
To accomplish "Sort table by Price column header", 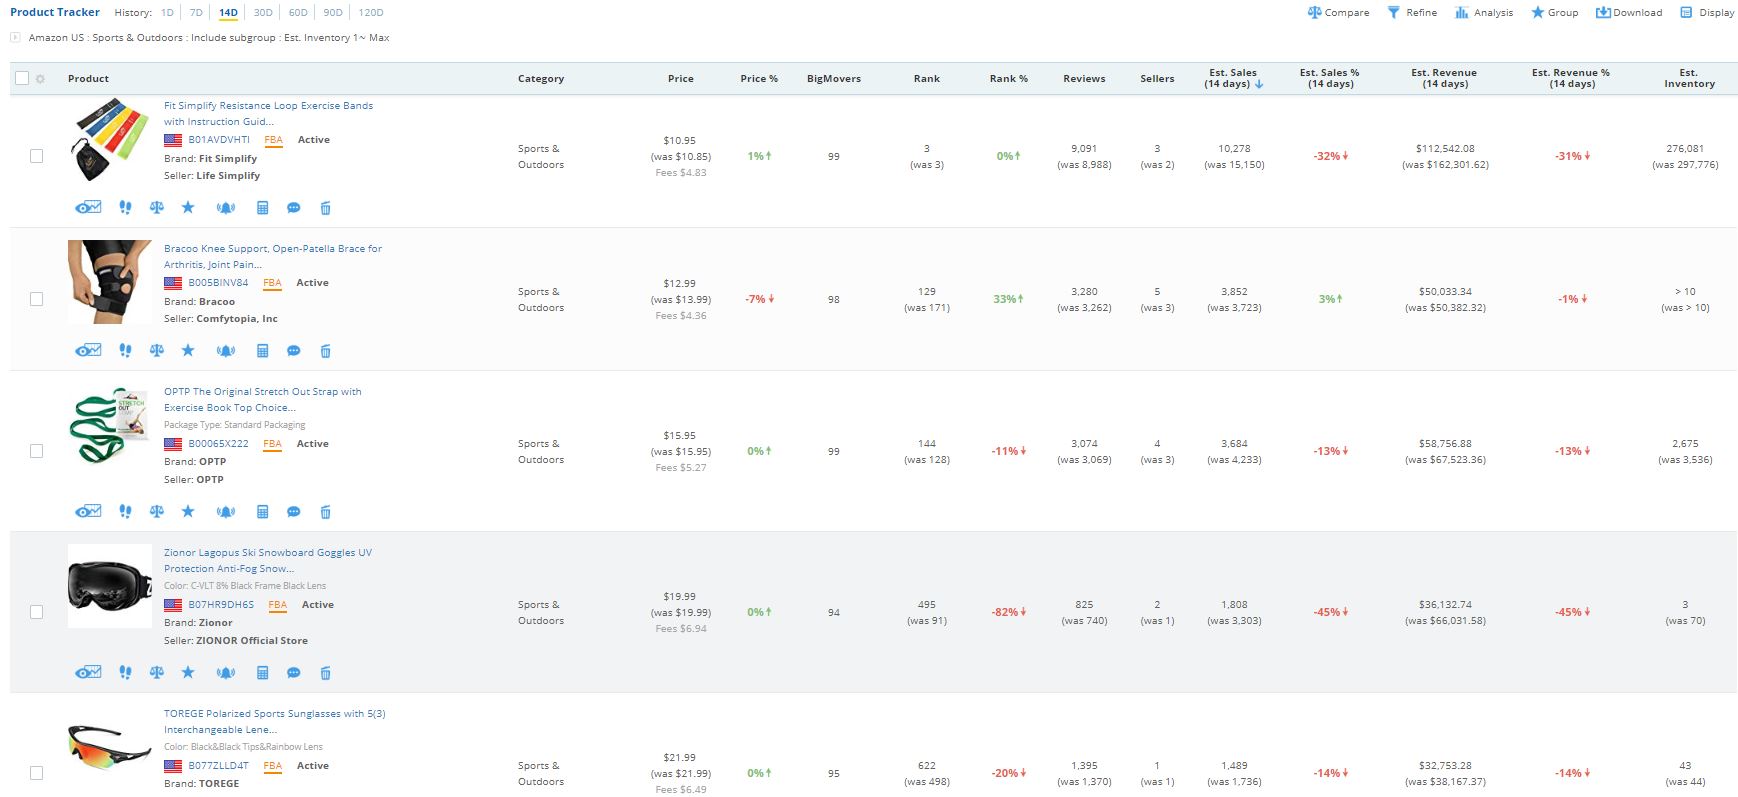I will 681,79.
